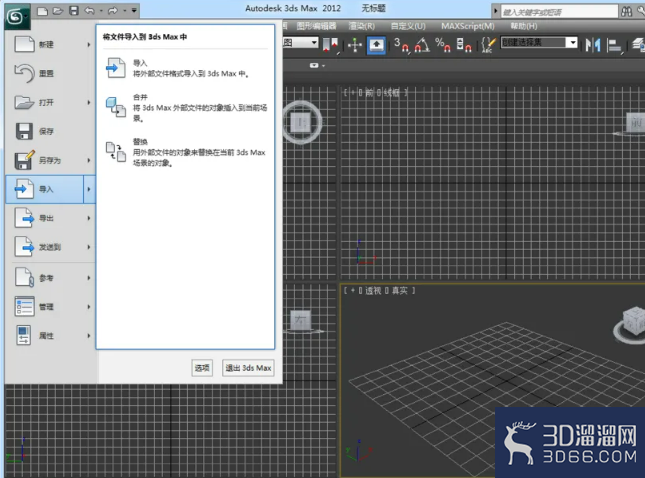This screenshot has width=645, height=478.
Task: Toggle the keyboard shortcut override icon
Action: pyautogui.click(x=376, y=45)
